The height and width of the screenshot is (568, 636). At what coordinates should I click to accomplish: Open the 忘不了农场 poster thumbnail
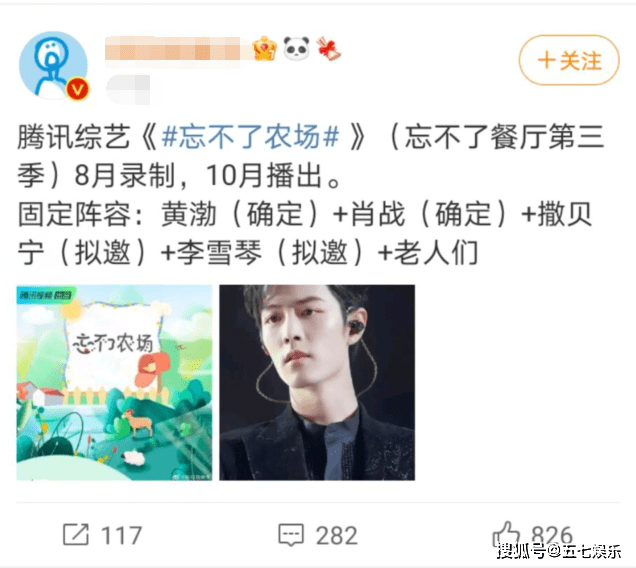click(114, 383)
